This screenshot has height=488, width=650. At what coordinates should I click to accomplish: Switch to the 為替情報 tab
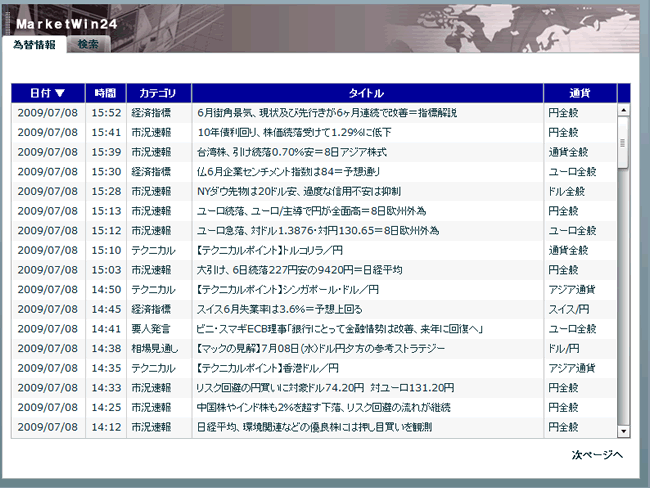click(34, 44)
